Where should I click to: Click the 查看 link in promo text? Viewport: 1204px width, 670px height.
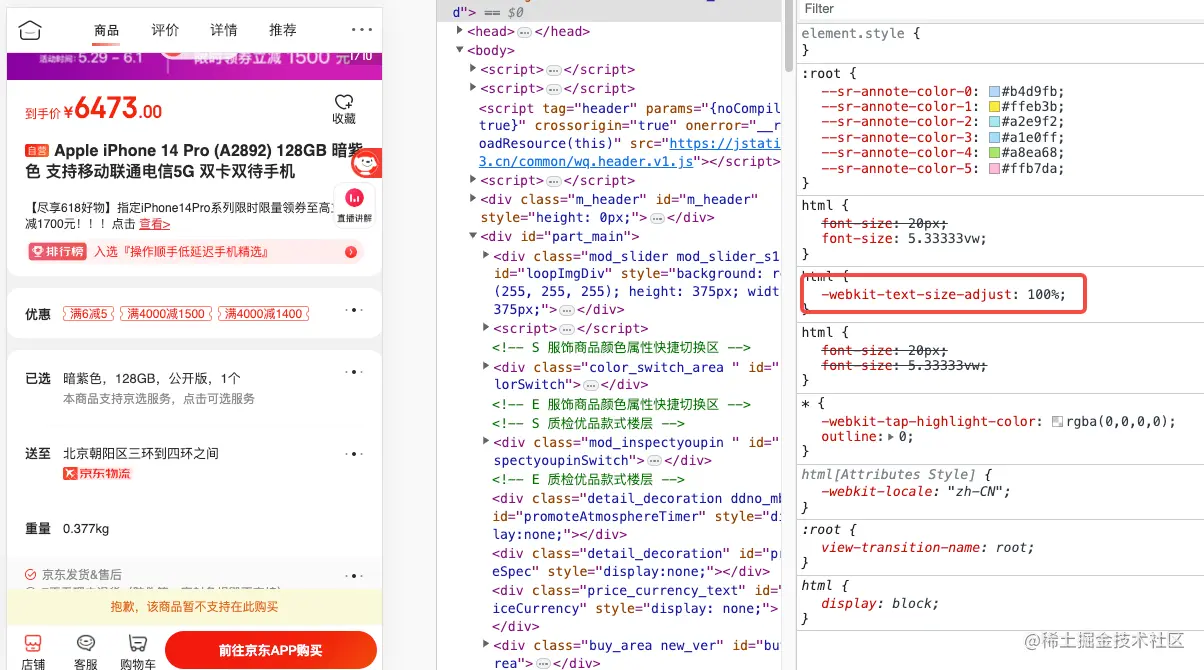[154, 224]
